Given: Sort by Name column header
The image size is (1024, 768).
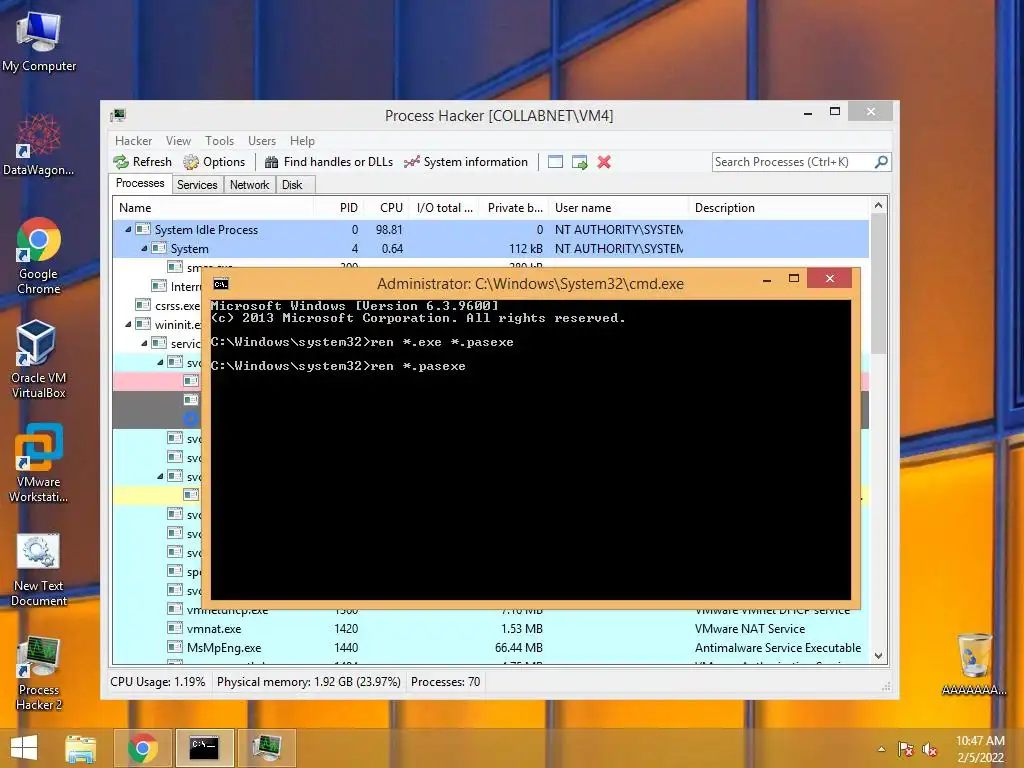Looking at the screenshot, I should [213, 208].
